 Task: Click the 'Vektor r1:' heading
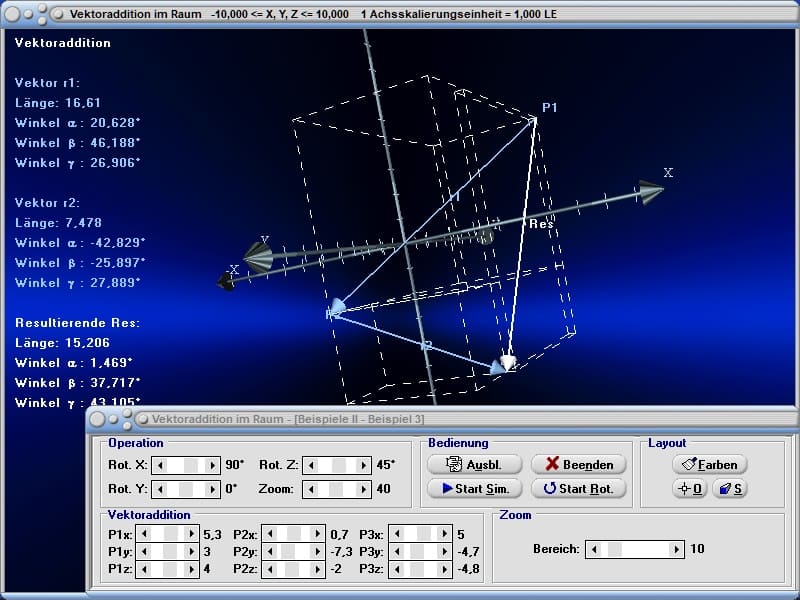47,83
